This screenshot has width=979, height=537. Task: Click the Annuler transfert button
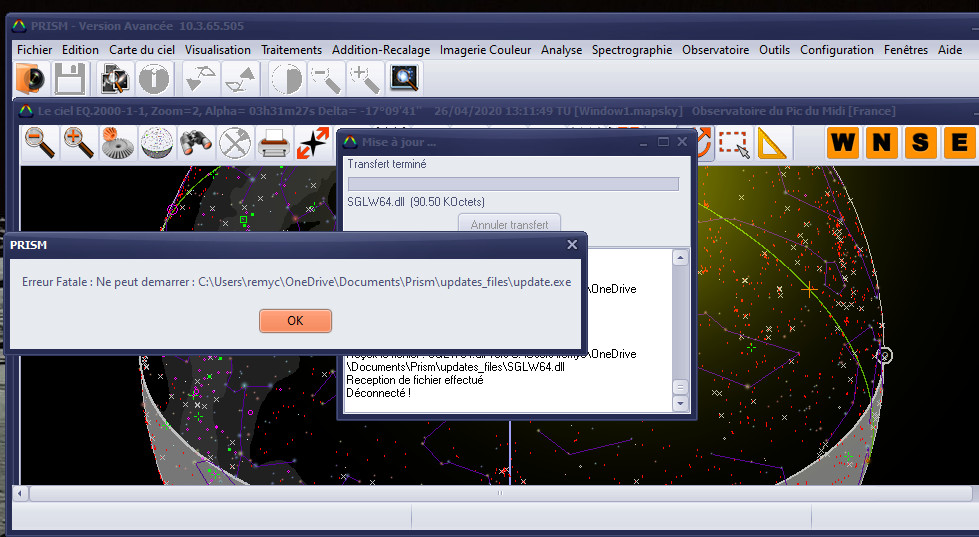coord(510,225)
